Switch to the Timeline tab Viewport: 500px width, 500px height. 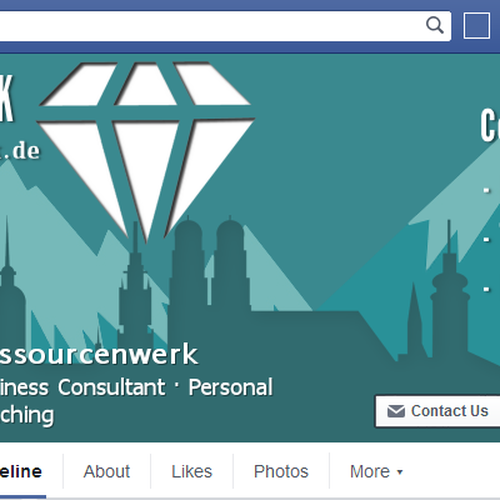(21, 472)
